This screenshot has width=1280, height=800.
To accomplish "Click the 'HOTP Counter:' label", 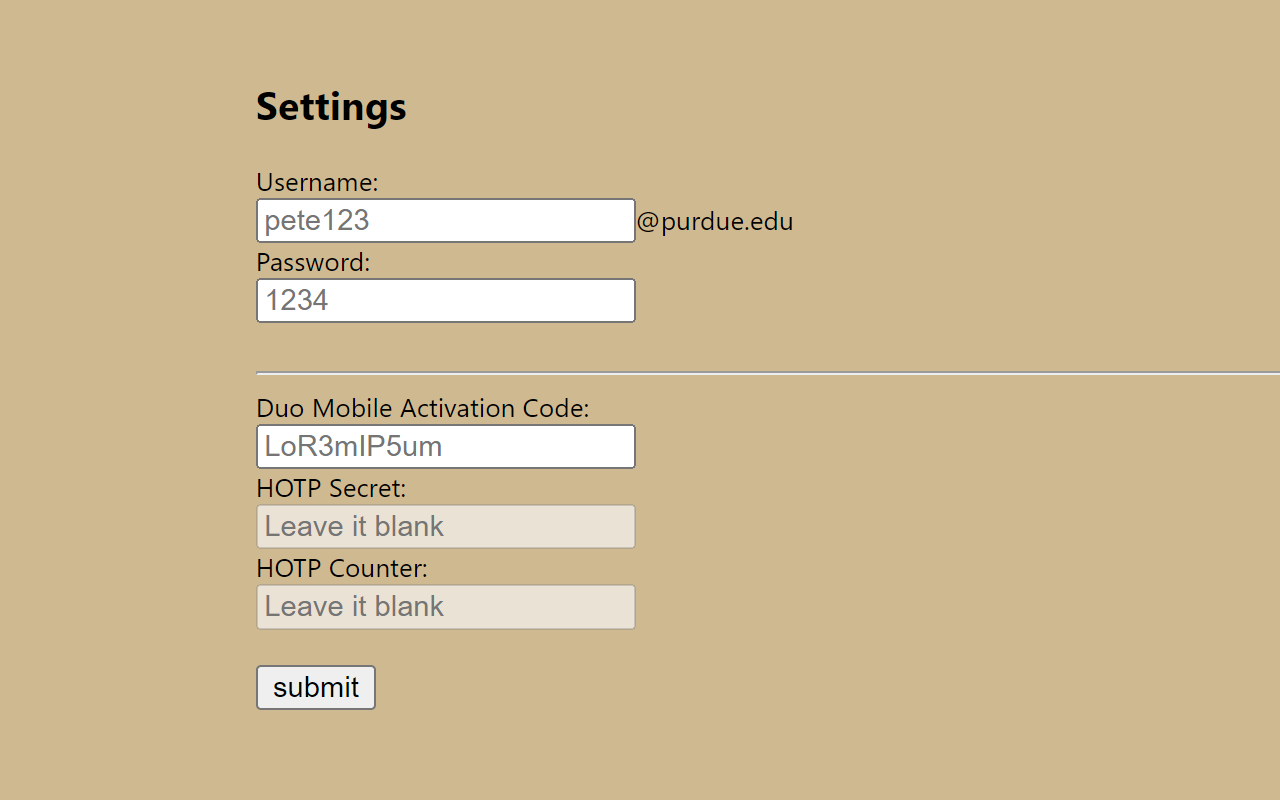I will [x=342, y=569].
